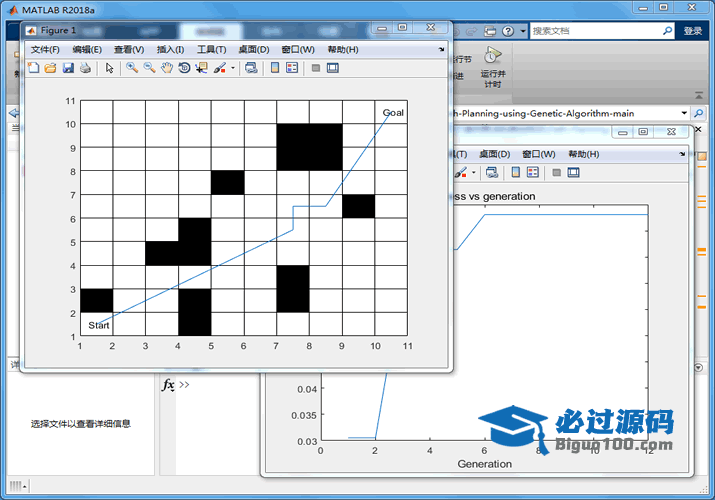Insert Colorbar icon in second figure toolbar

coord(516,172)
